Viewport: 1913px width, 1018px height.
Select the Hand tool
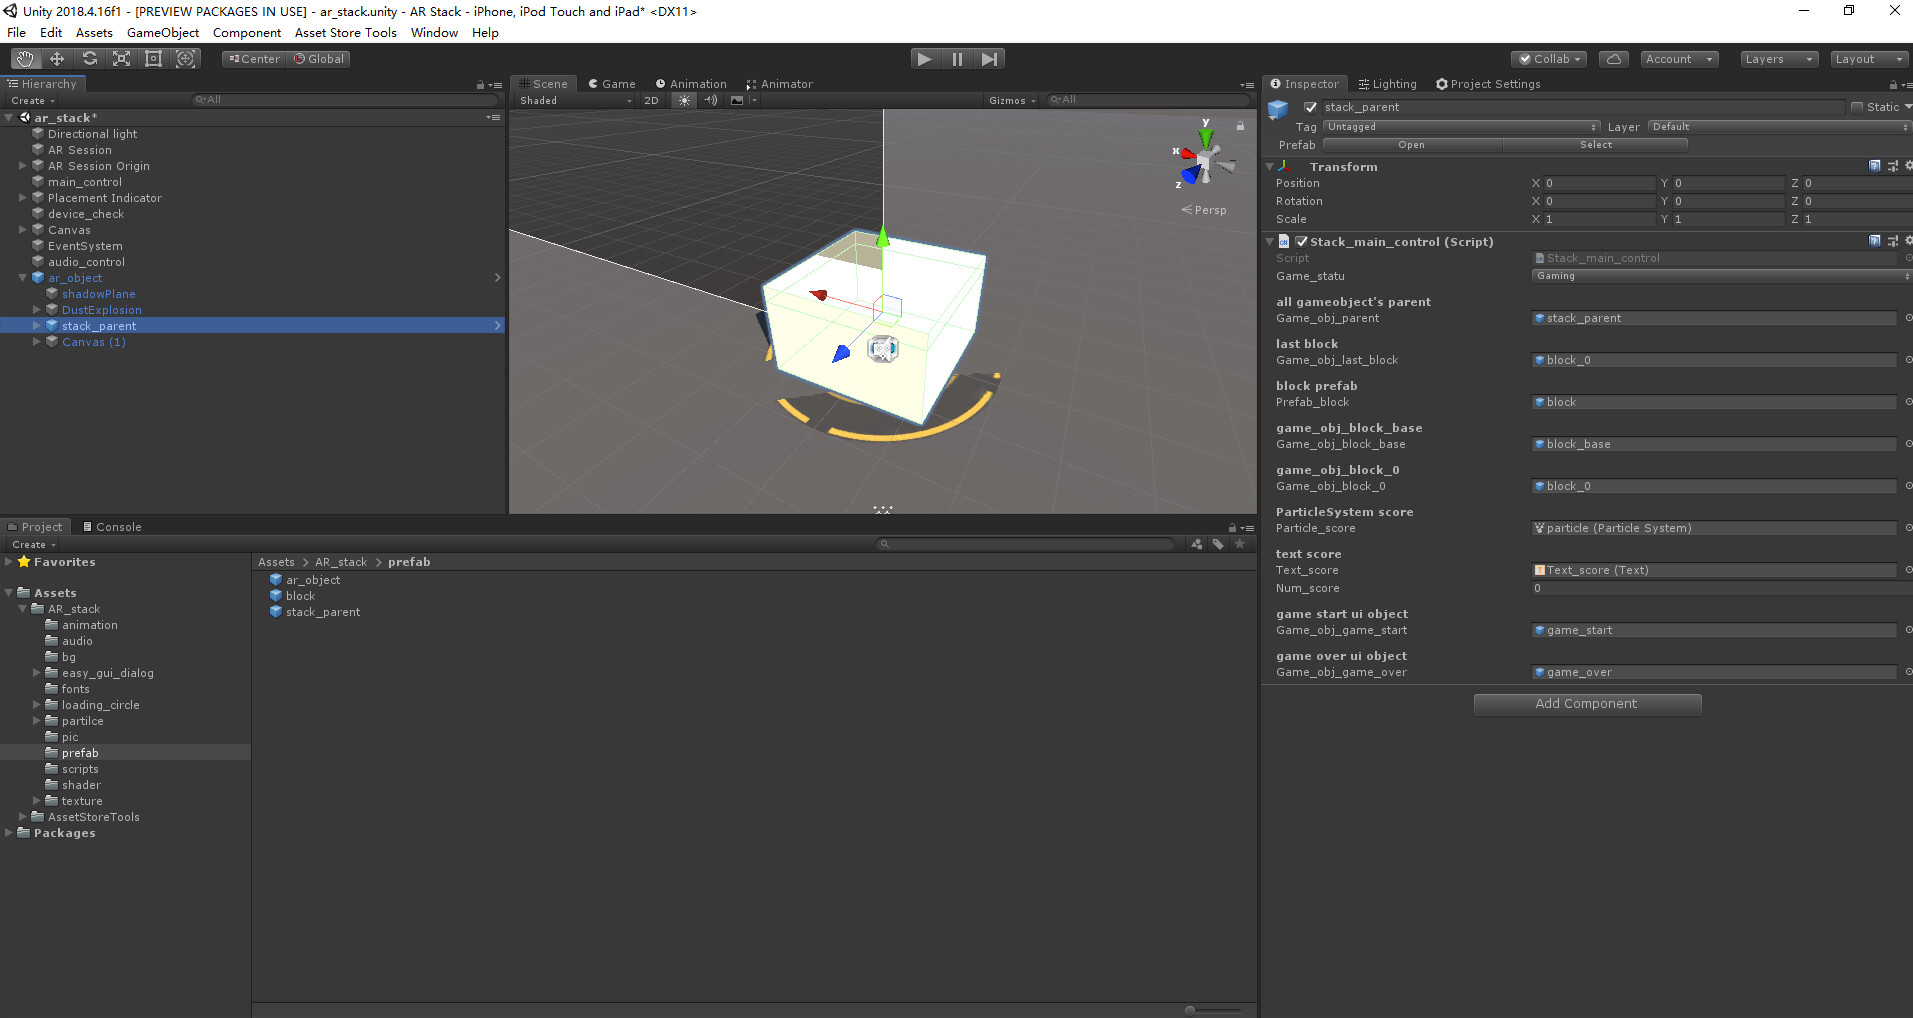click(x=23, y=58)
